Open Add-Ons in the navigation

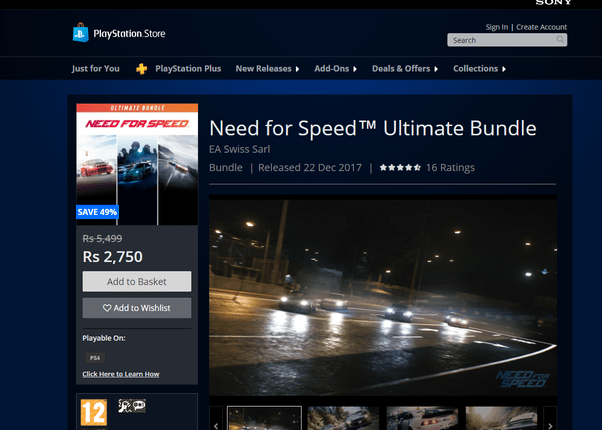tap(332, 69)
